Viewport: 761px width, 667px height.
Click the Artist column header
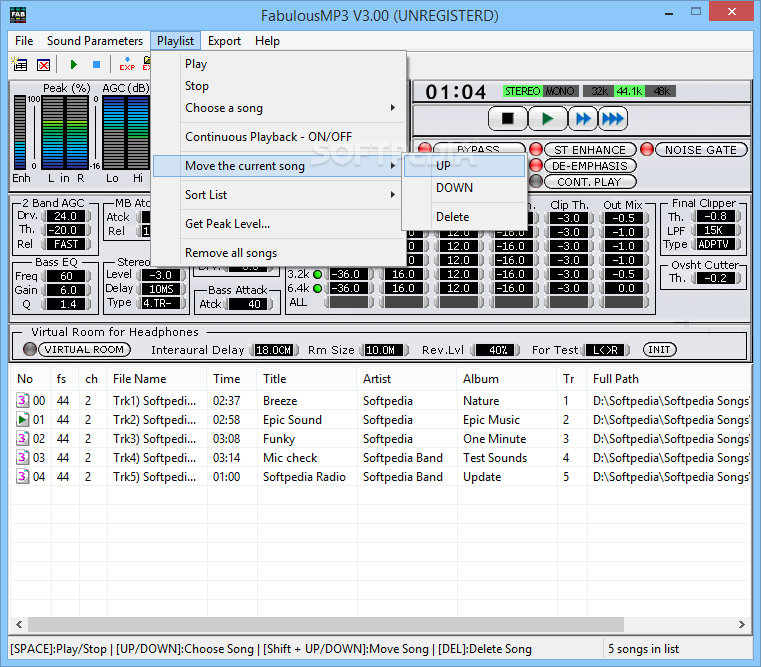(407, 379)
